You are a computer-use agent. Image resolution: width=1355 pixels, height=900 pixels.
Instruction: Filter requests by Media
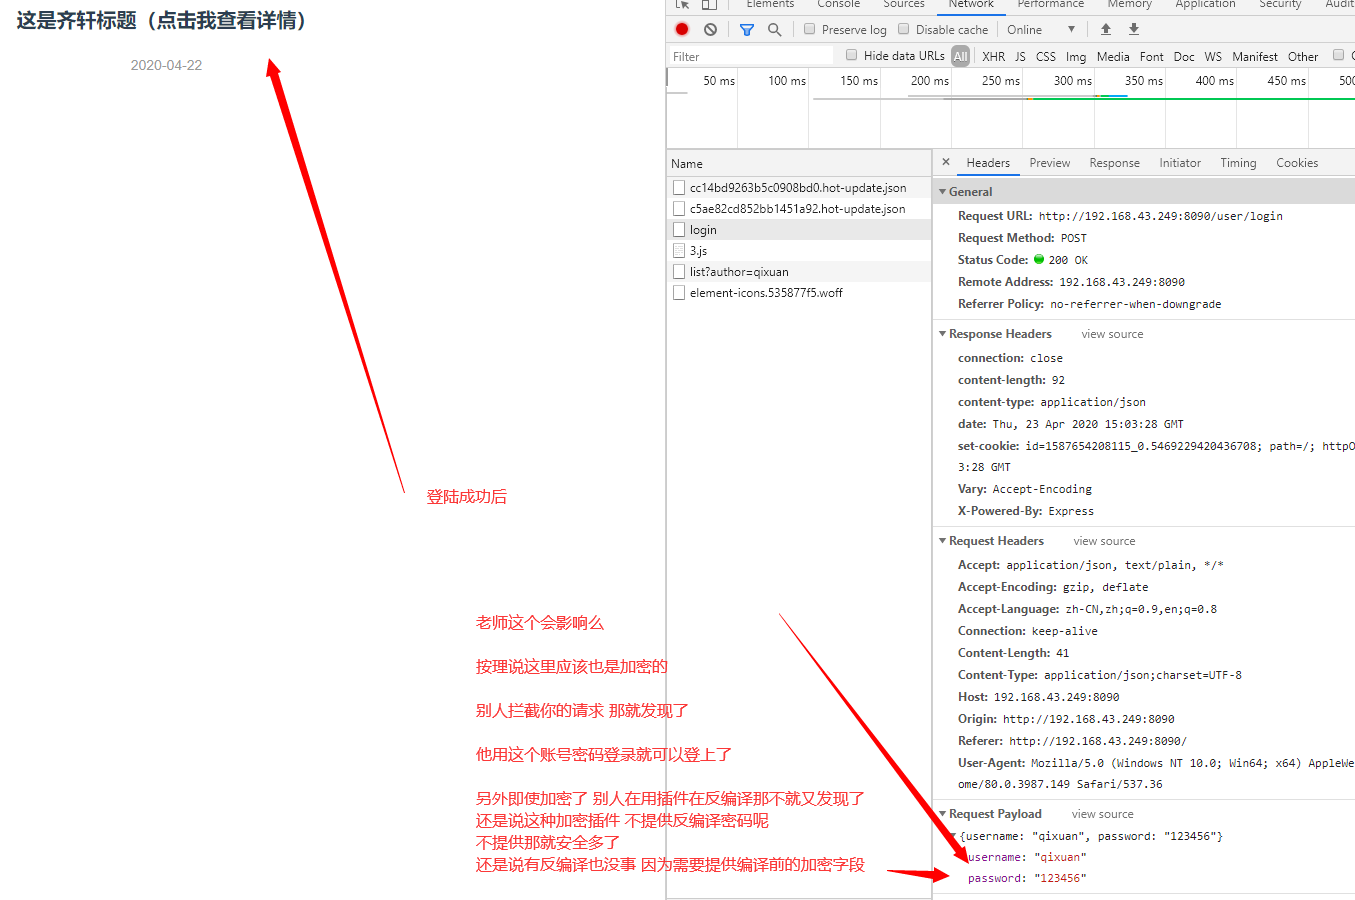1113,57
